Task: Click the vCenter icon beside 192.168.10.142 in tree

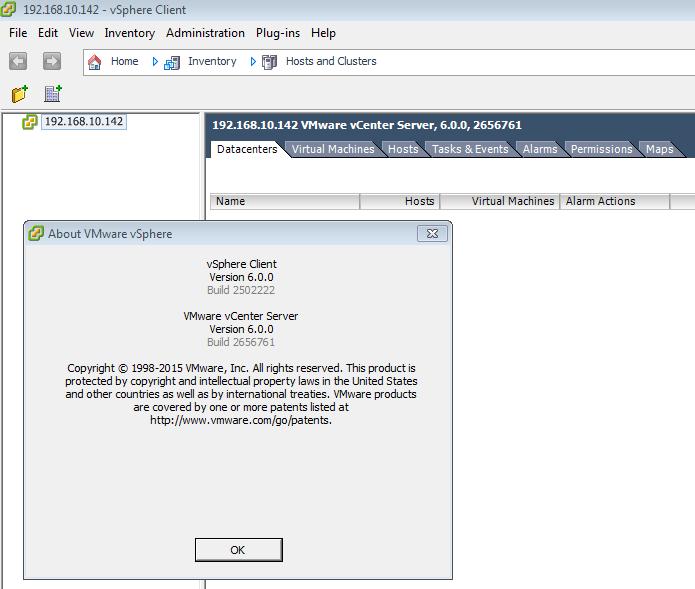Action: (x=30, y=122)
